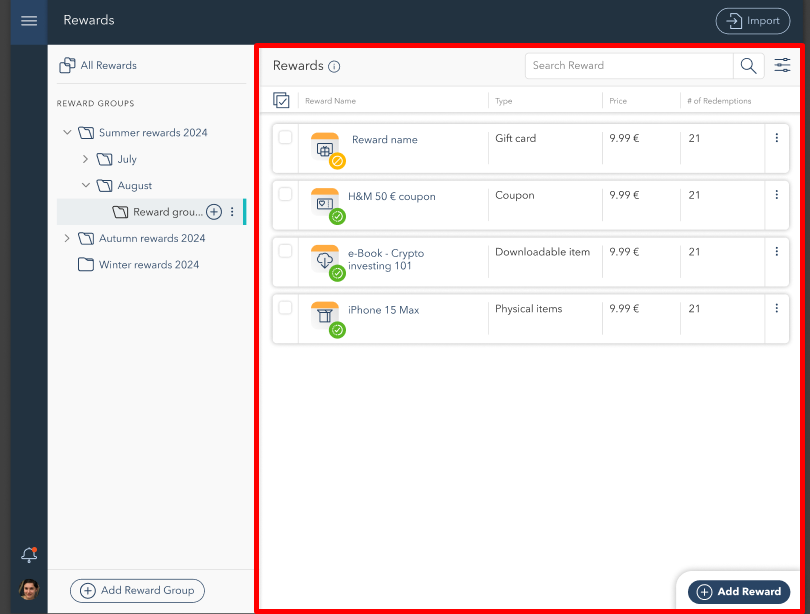
Task: Click the notifications bell icon
Action: [29, 555]
